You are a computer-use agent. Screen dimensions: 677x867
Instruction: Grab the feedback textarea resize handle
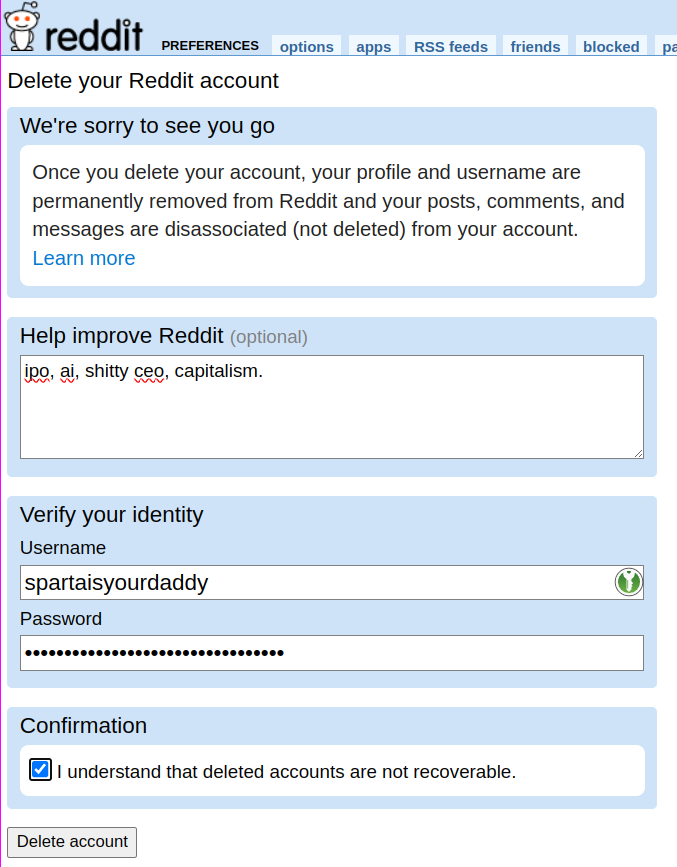coord(638,453)
